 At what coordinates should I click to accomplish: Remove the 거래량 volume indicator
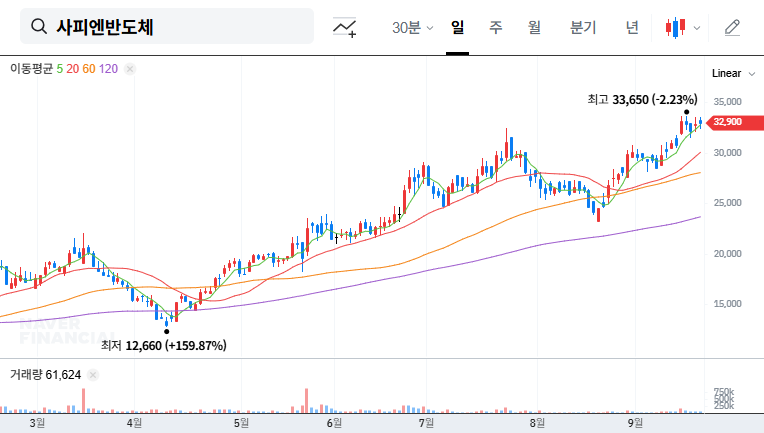[x=93, y=375]
